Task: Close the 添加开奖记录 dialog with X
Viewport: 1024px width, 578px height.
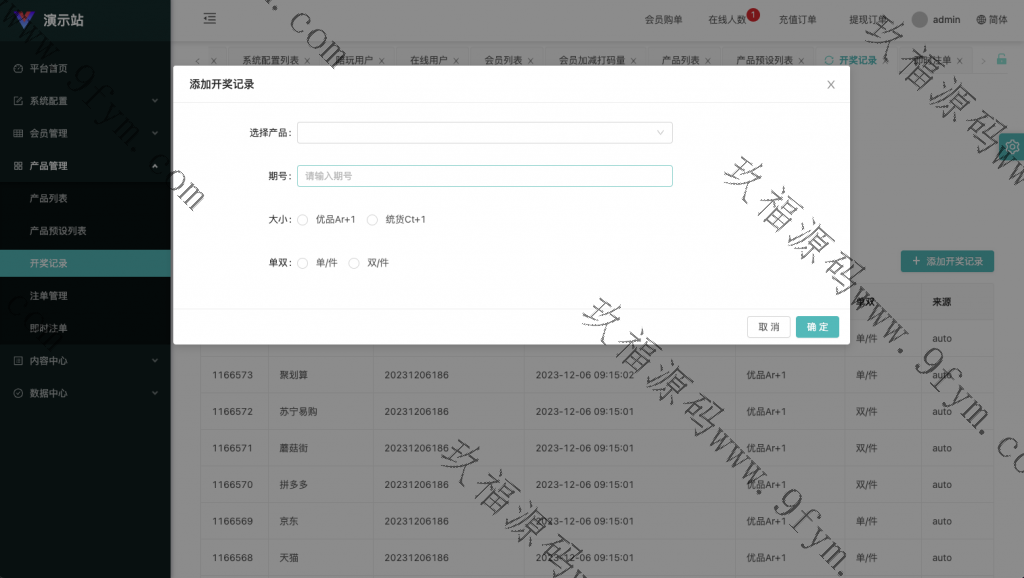Action: tap(830, 85)
